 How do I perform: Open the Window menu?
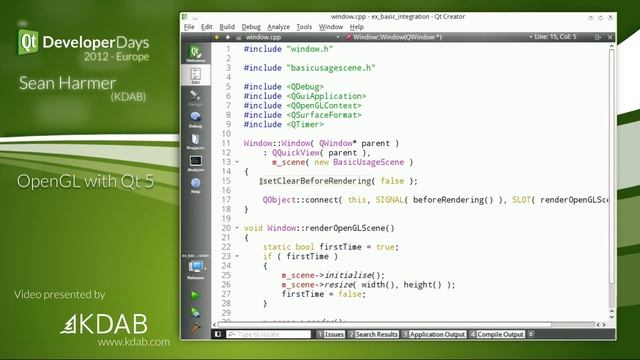(x=331, y=27)
